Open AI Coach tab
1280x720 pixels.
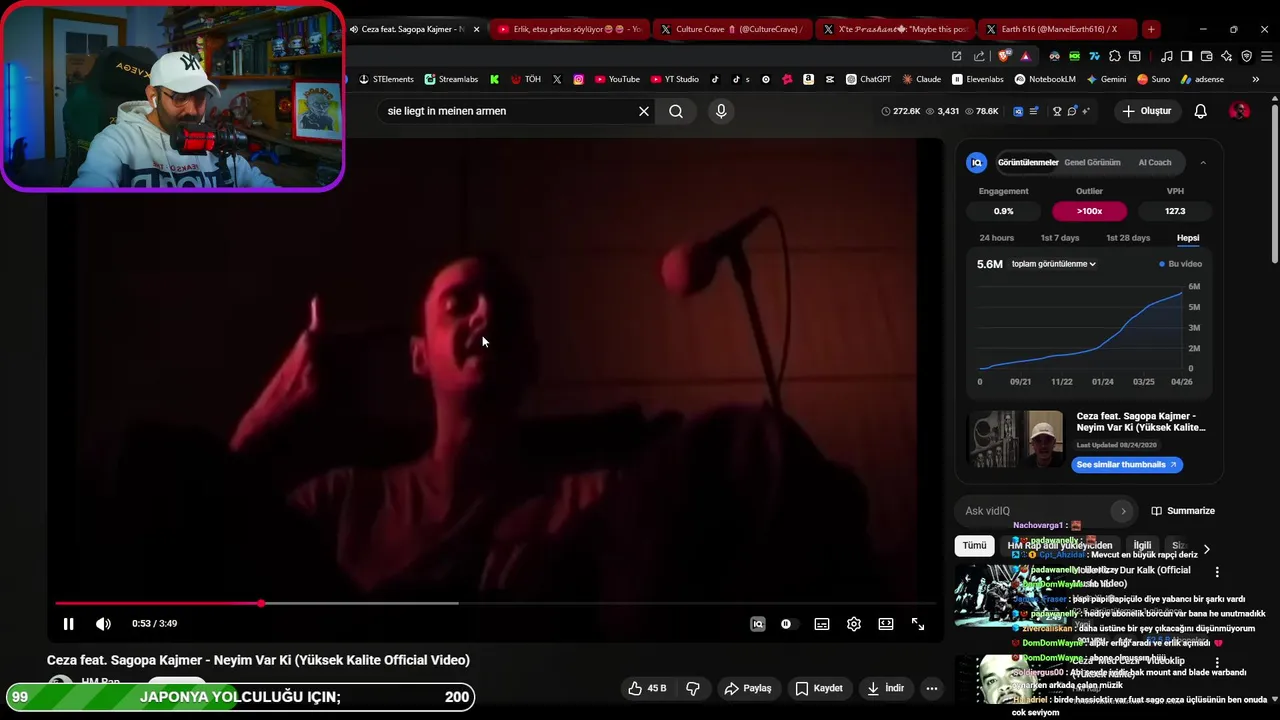tap(1155, 162)
